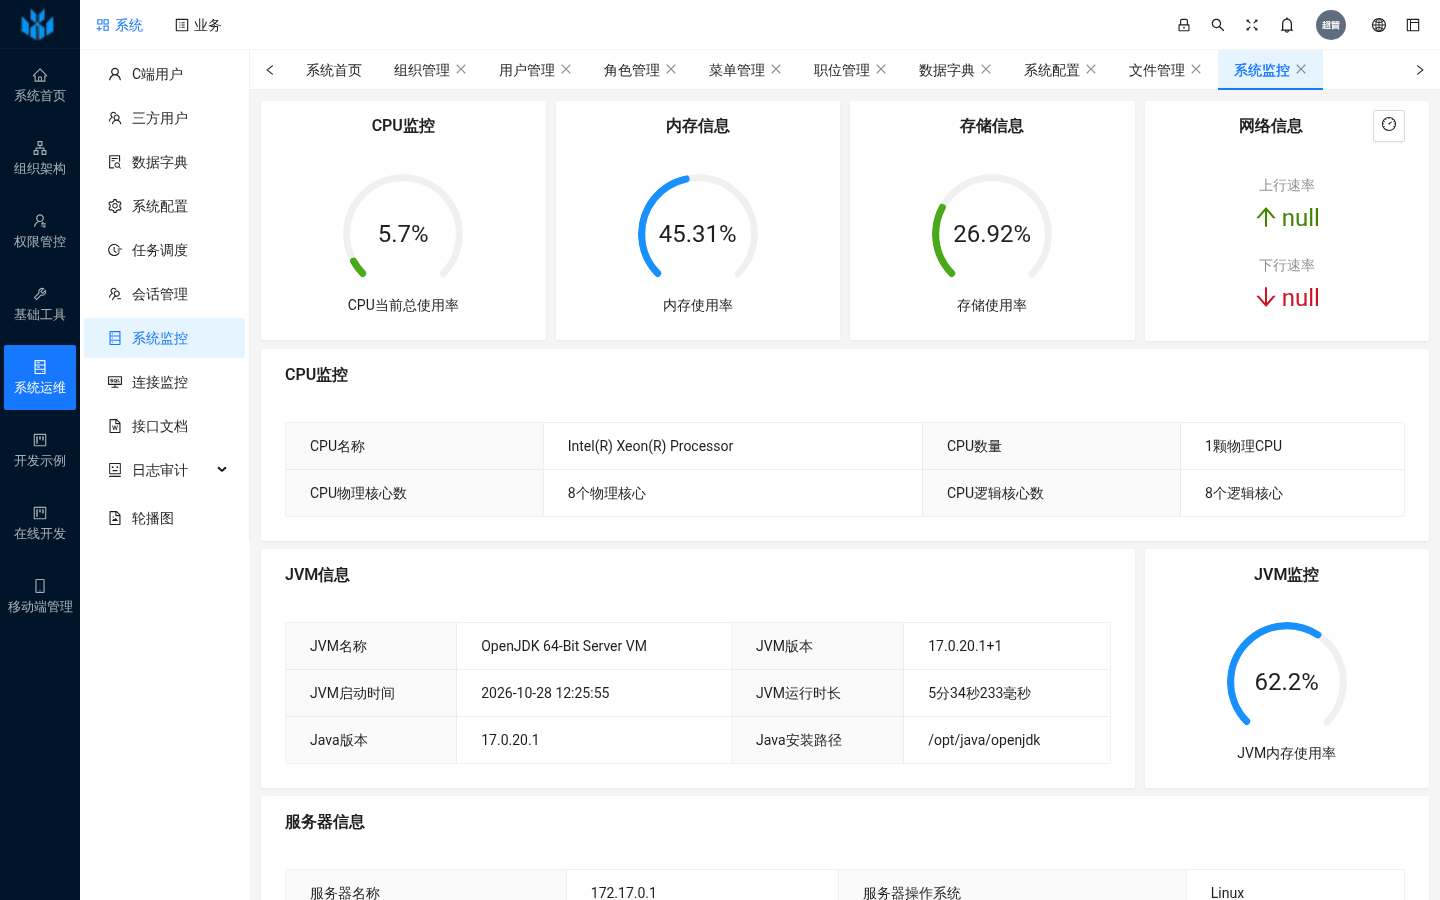
Task: Open 轮播图 in sidebar
Action: coord(165,518)
